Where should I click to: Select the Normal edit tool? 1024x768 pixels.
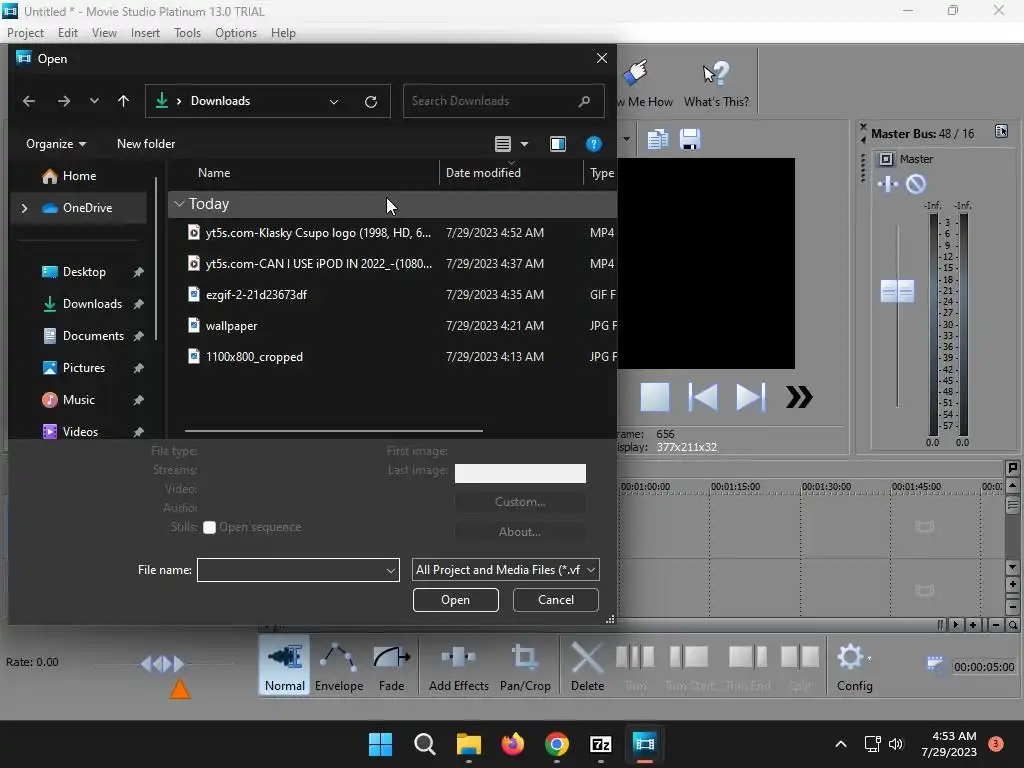[x=285, y=665]
